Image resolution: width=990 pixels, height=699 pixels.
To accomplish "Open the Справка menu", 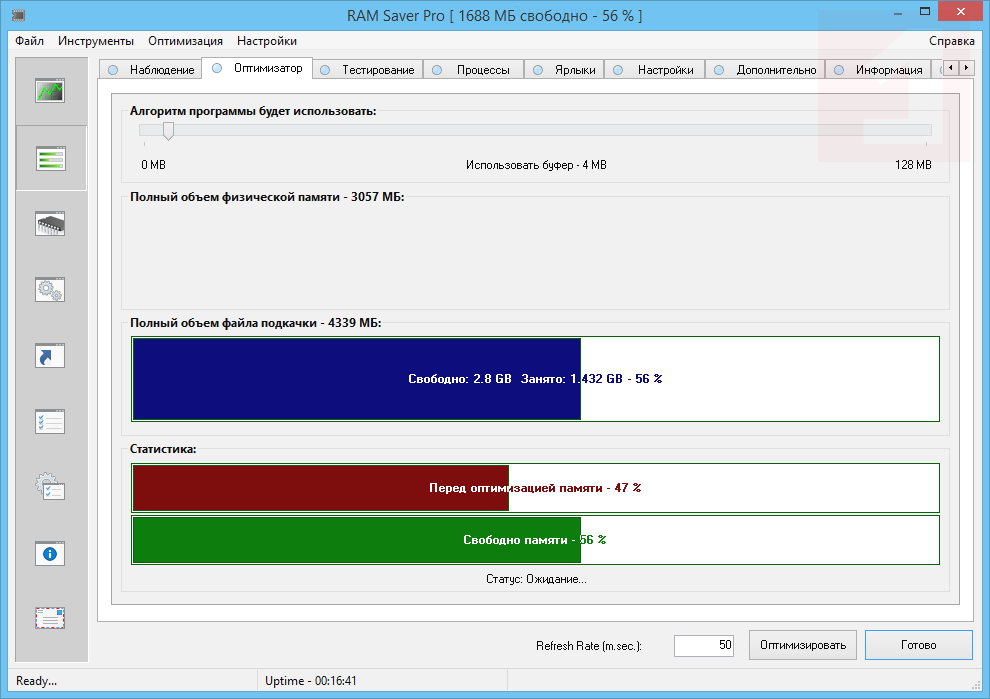I will pyautogui.click(x=951, y=41).
